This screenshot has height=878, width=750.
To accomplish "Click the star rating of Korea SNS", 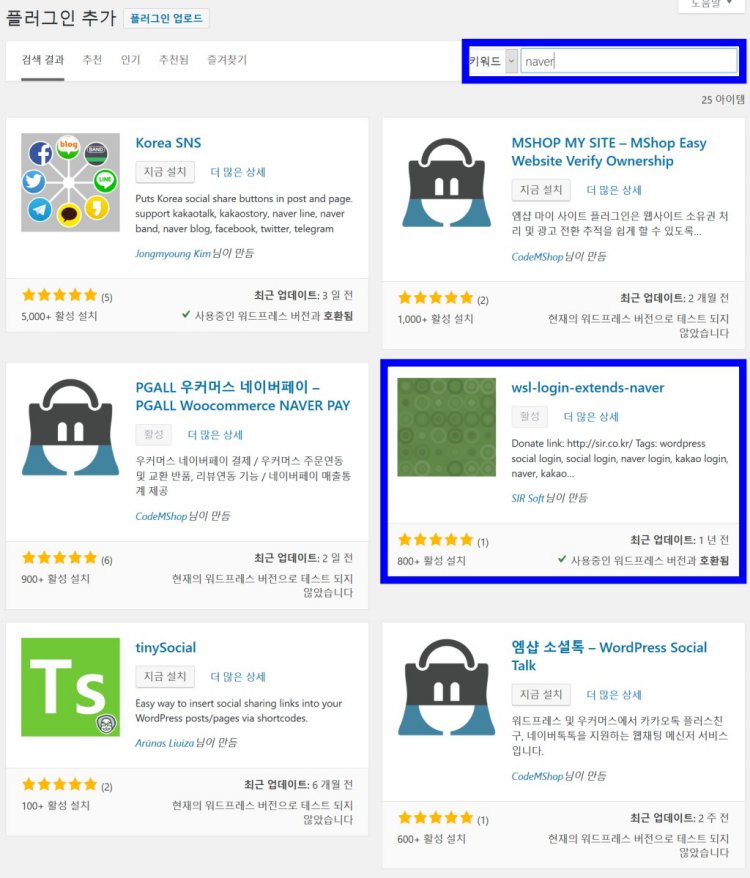I will [59, 295].
